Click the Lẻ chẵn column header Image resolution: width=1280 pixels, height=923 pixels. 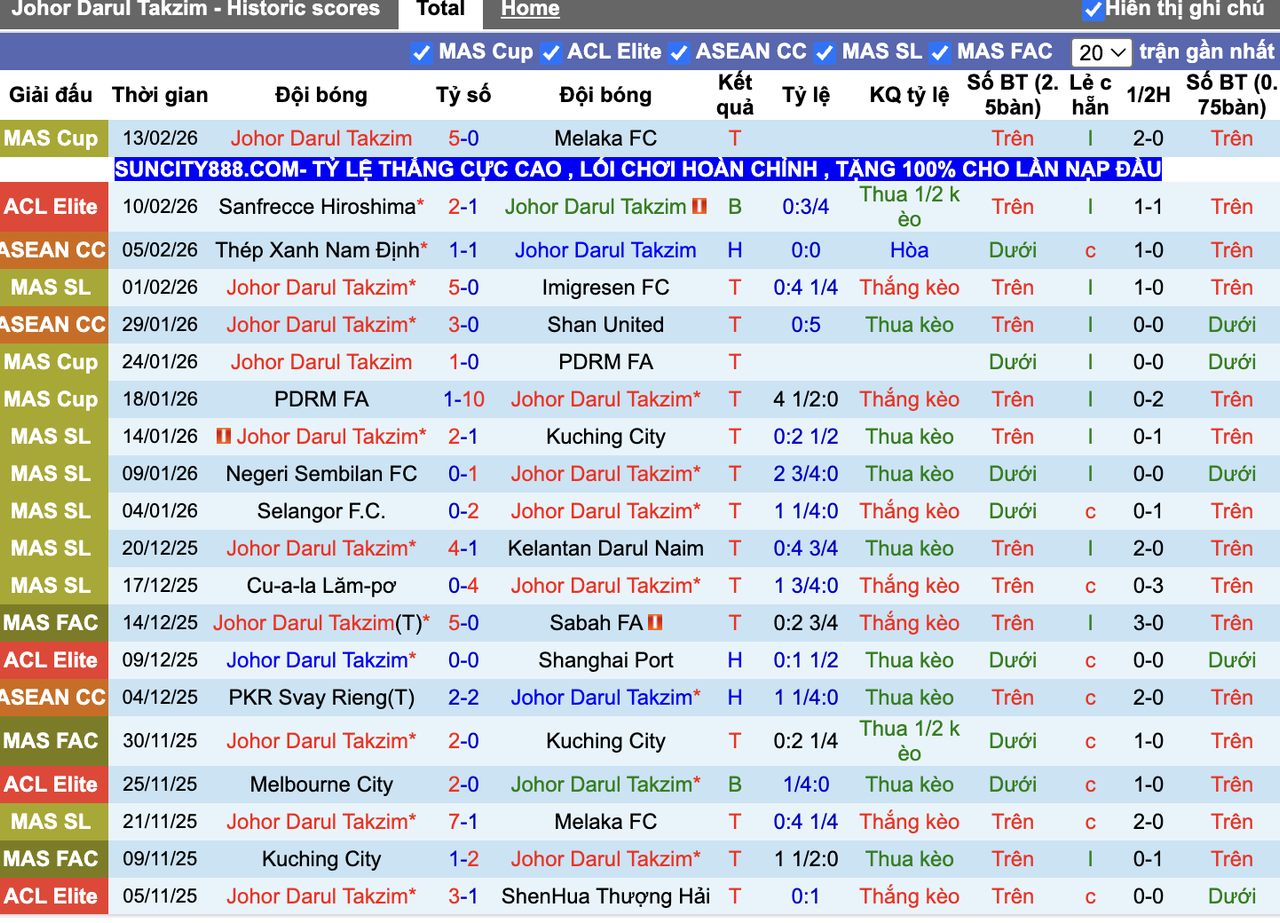1090,95
